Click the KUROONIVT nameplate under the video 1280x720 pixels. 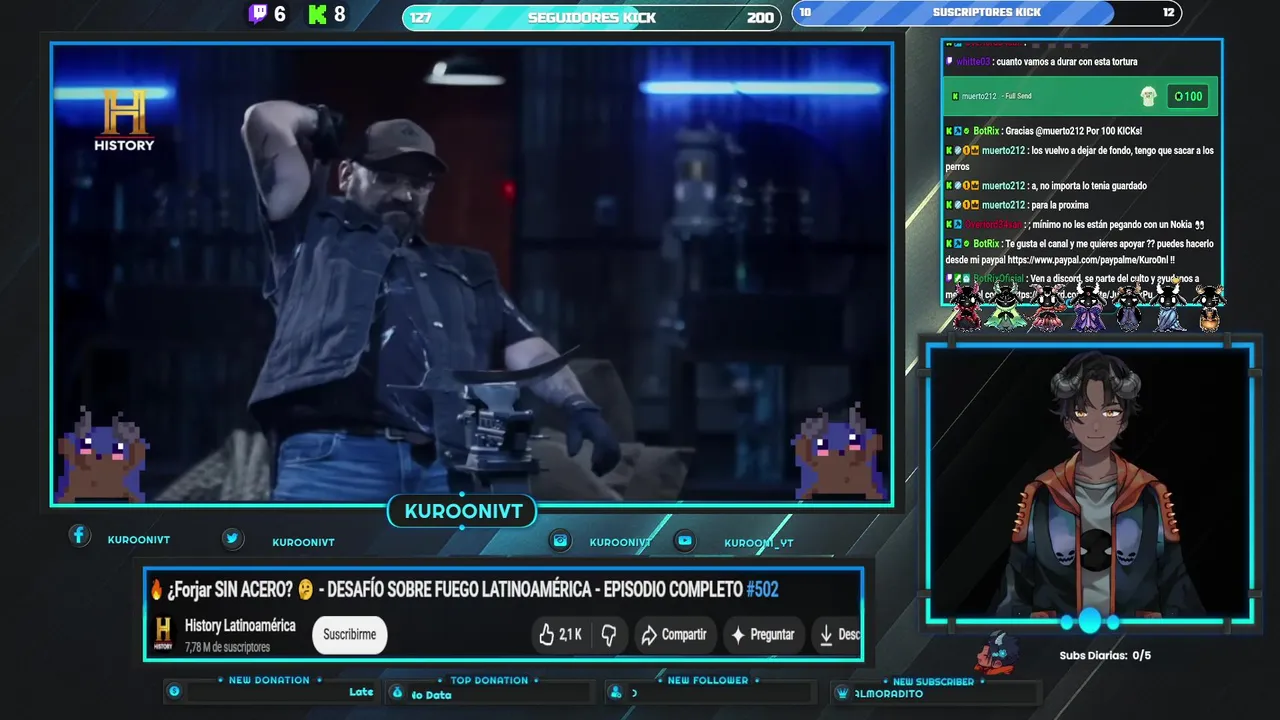pos(463,511)
